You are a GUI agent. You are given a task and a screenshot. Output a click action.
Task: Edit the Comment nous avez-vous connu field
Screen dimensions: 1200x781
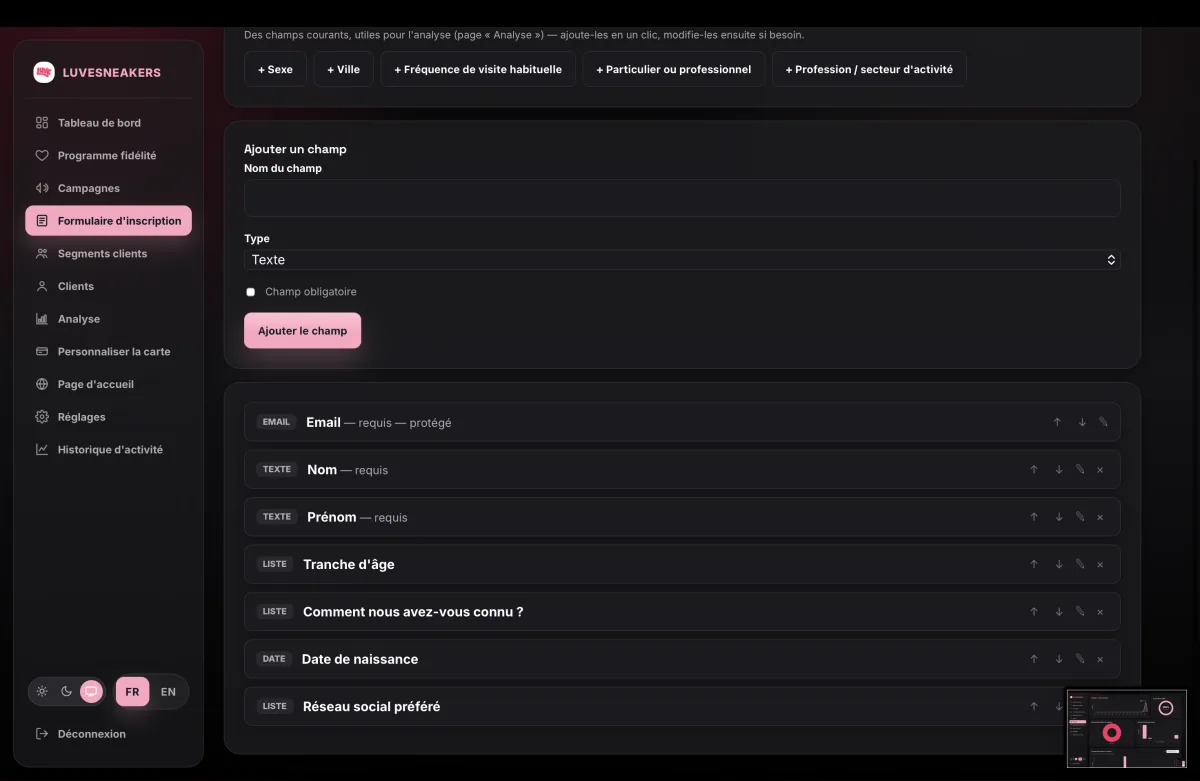1080,612
